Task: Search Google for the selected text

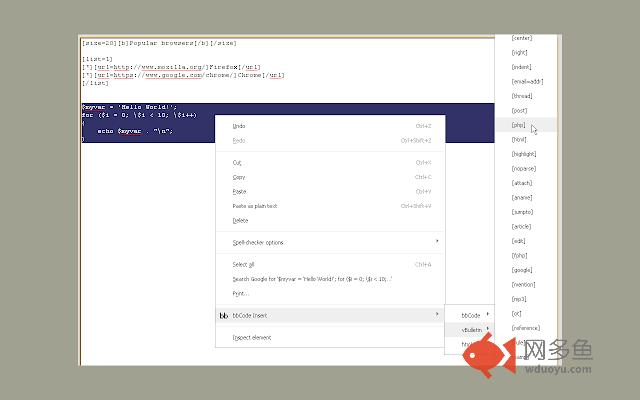Action: point(311,279)
